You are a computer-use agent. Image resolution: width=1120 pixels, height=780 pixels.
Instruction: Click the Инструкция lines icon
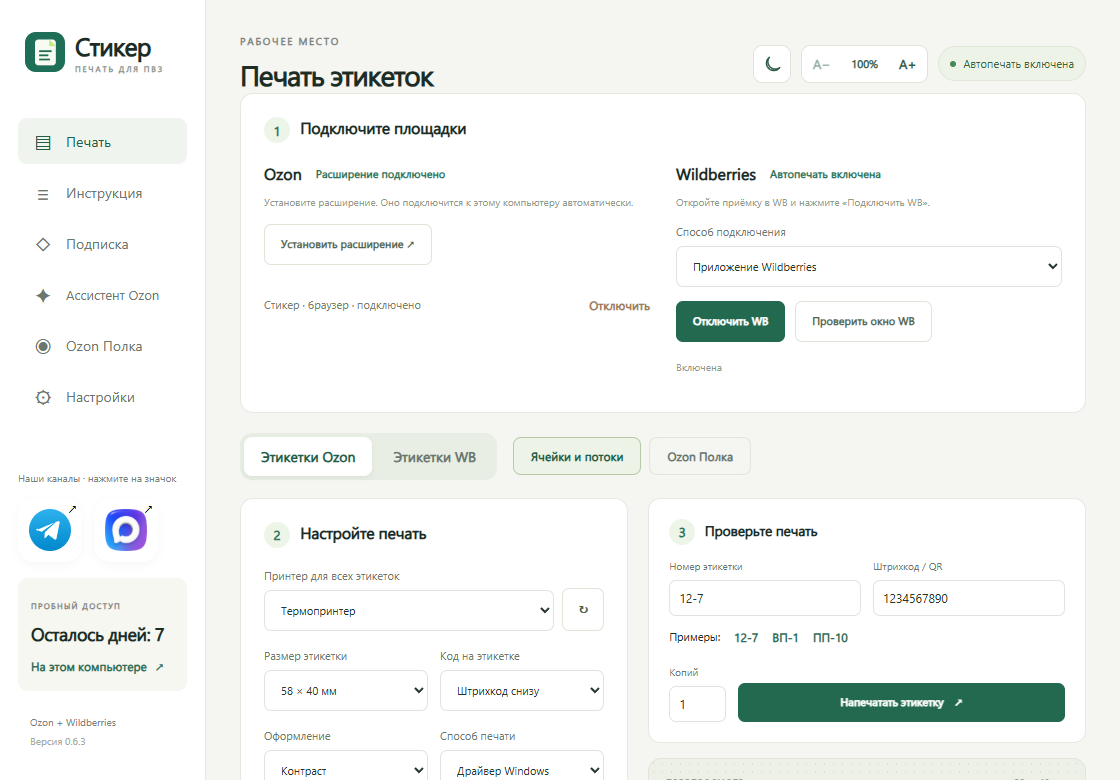tap(43, 194)
